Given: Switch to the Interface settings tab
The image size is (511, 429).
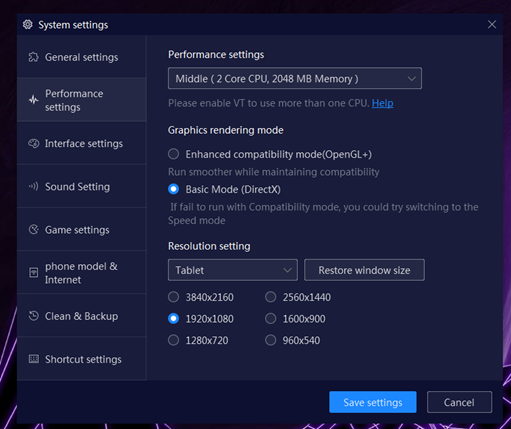Looking at the screenshot, I should 82,143.
